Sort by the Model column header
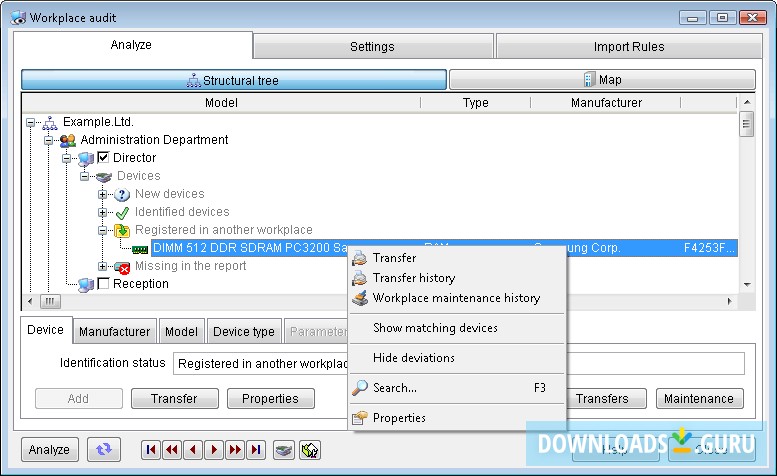 [x=221, y=103]
